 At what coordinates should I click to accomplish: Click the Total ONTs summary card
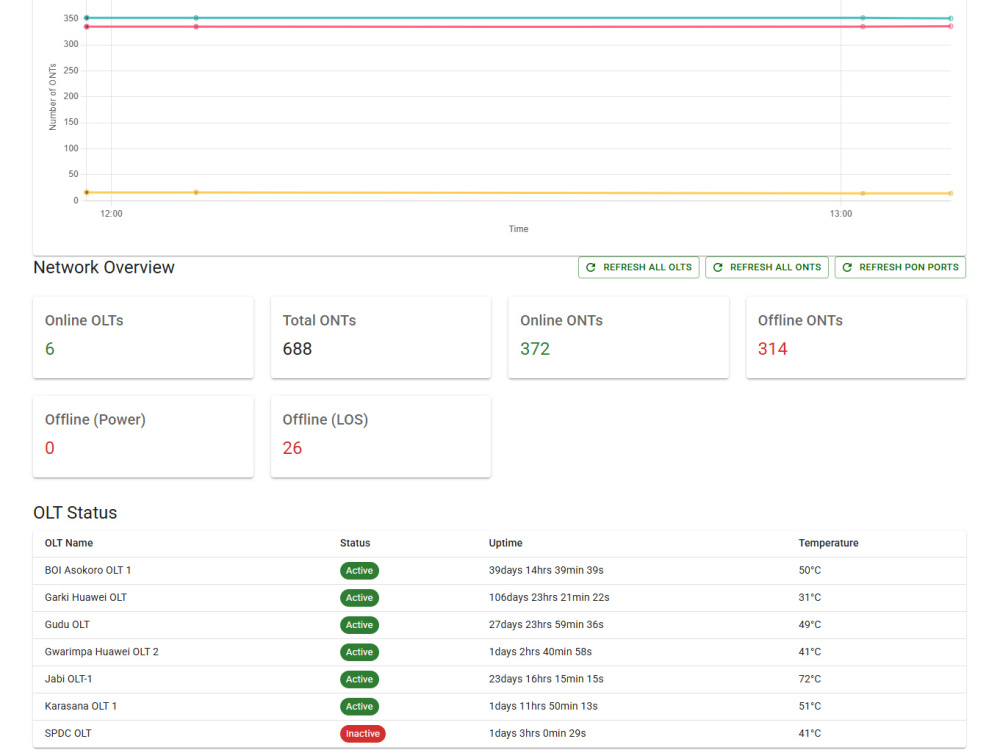pyautogui.click(x=381, y=337)
